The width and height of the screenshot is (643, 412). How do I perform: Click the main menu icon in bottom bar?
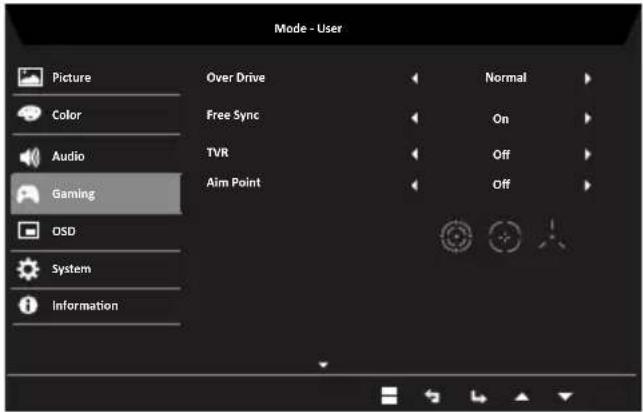(x=389, y=396)
